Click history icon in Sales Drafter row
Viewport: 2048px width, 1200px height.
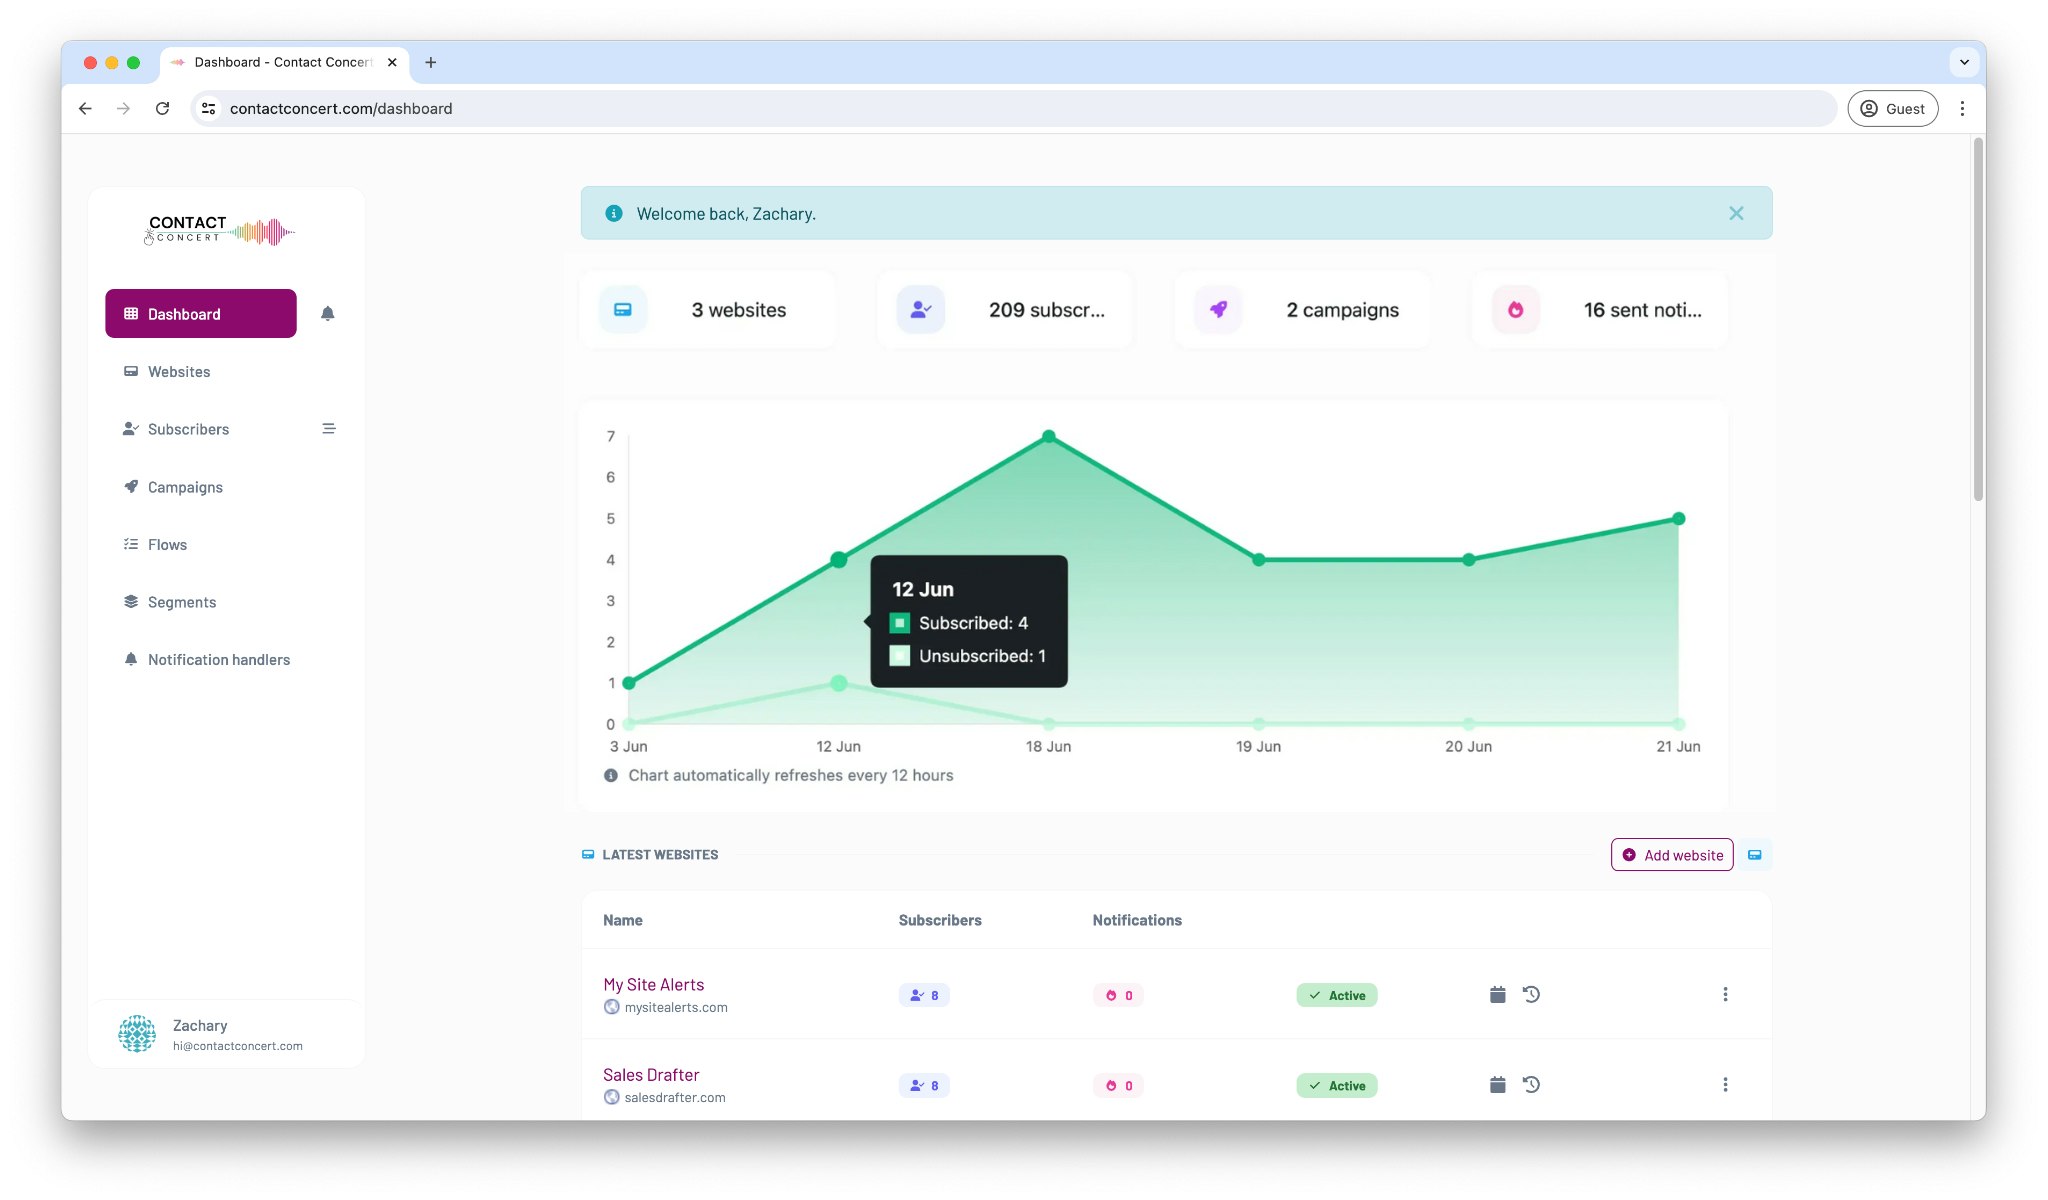(1531, 1084)
